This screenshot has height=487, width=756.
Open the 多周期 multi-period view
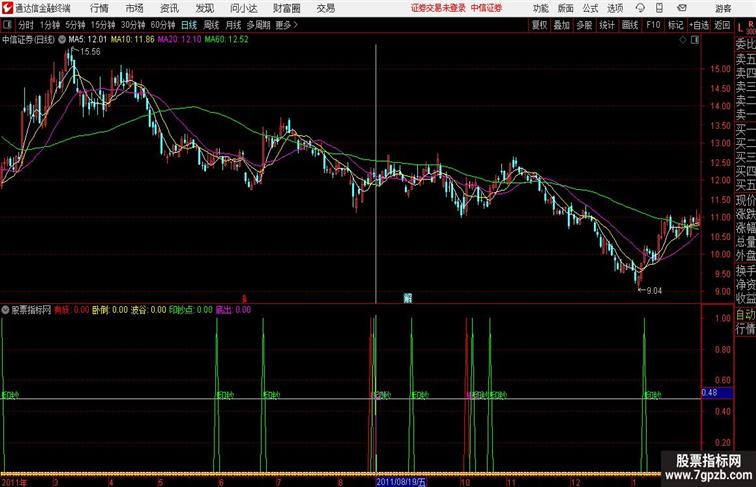(258, 25)
